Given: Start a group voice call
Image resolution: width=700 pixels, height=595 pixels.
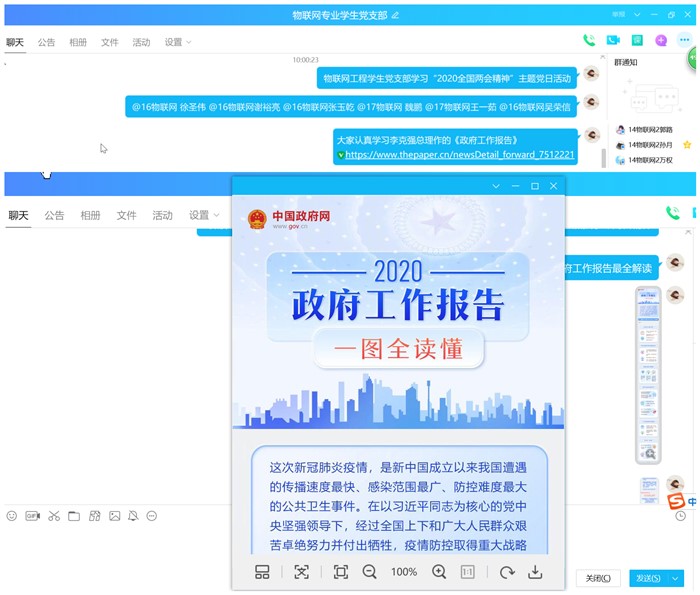Looking at the screenshot, I should pos(589,41).
